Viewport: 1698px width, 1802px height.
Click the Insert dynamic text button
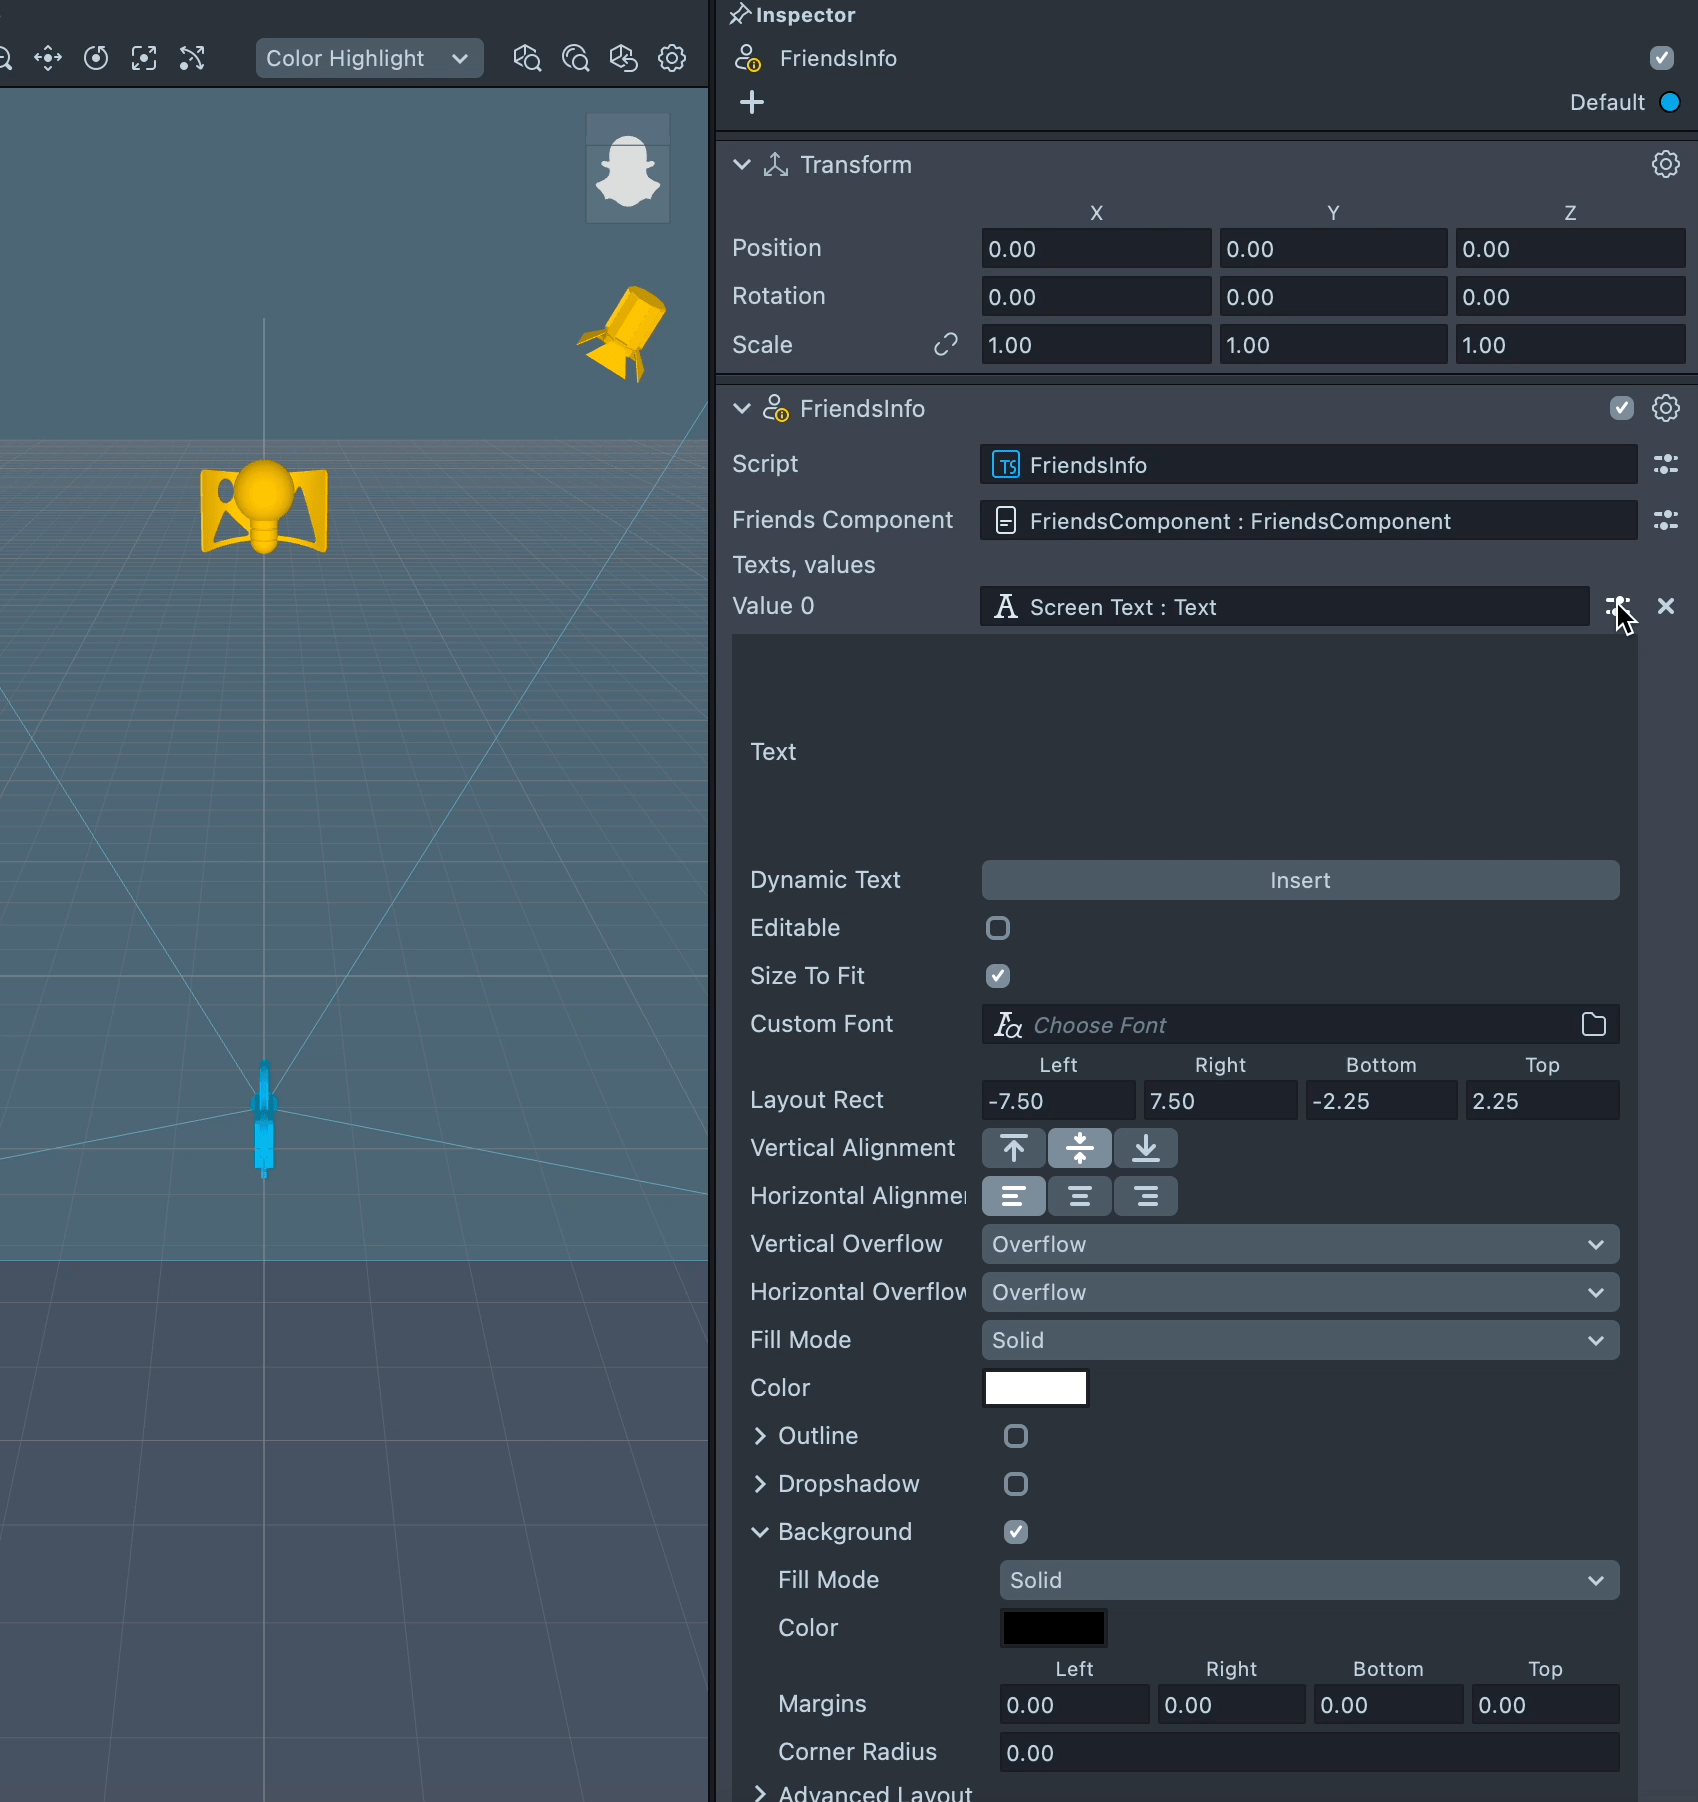pyautogui.click(x=1299, y=880)
